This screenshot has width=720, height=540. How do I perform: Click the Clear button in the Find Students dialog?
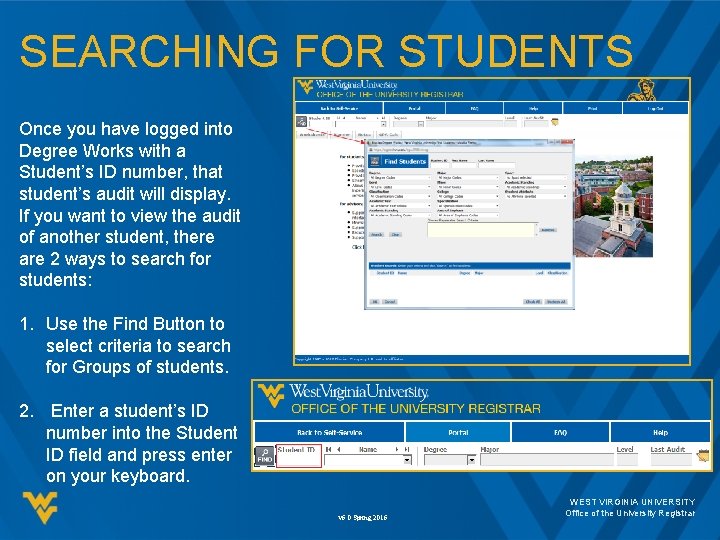(395, 235)
